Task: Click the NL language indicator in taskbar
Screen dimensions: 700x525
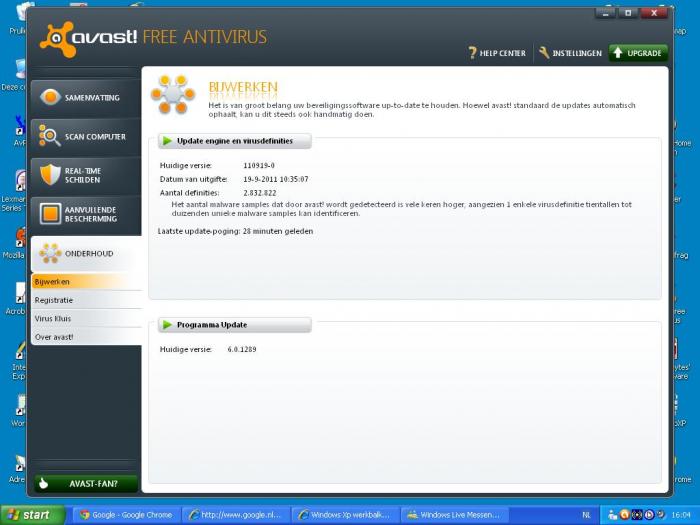Action: pos(587,515)
